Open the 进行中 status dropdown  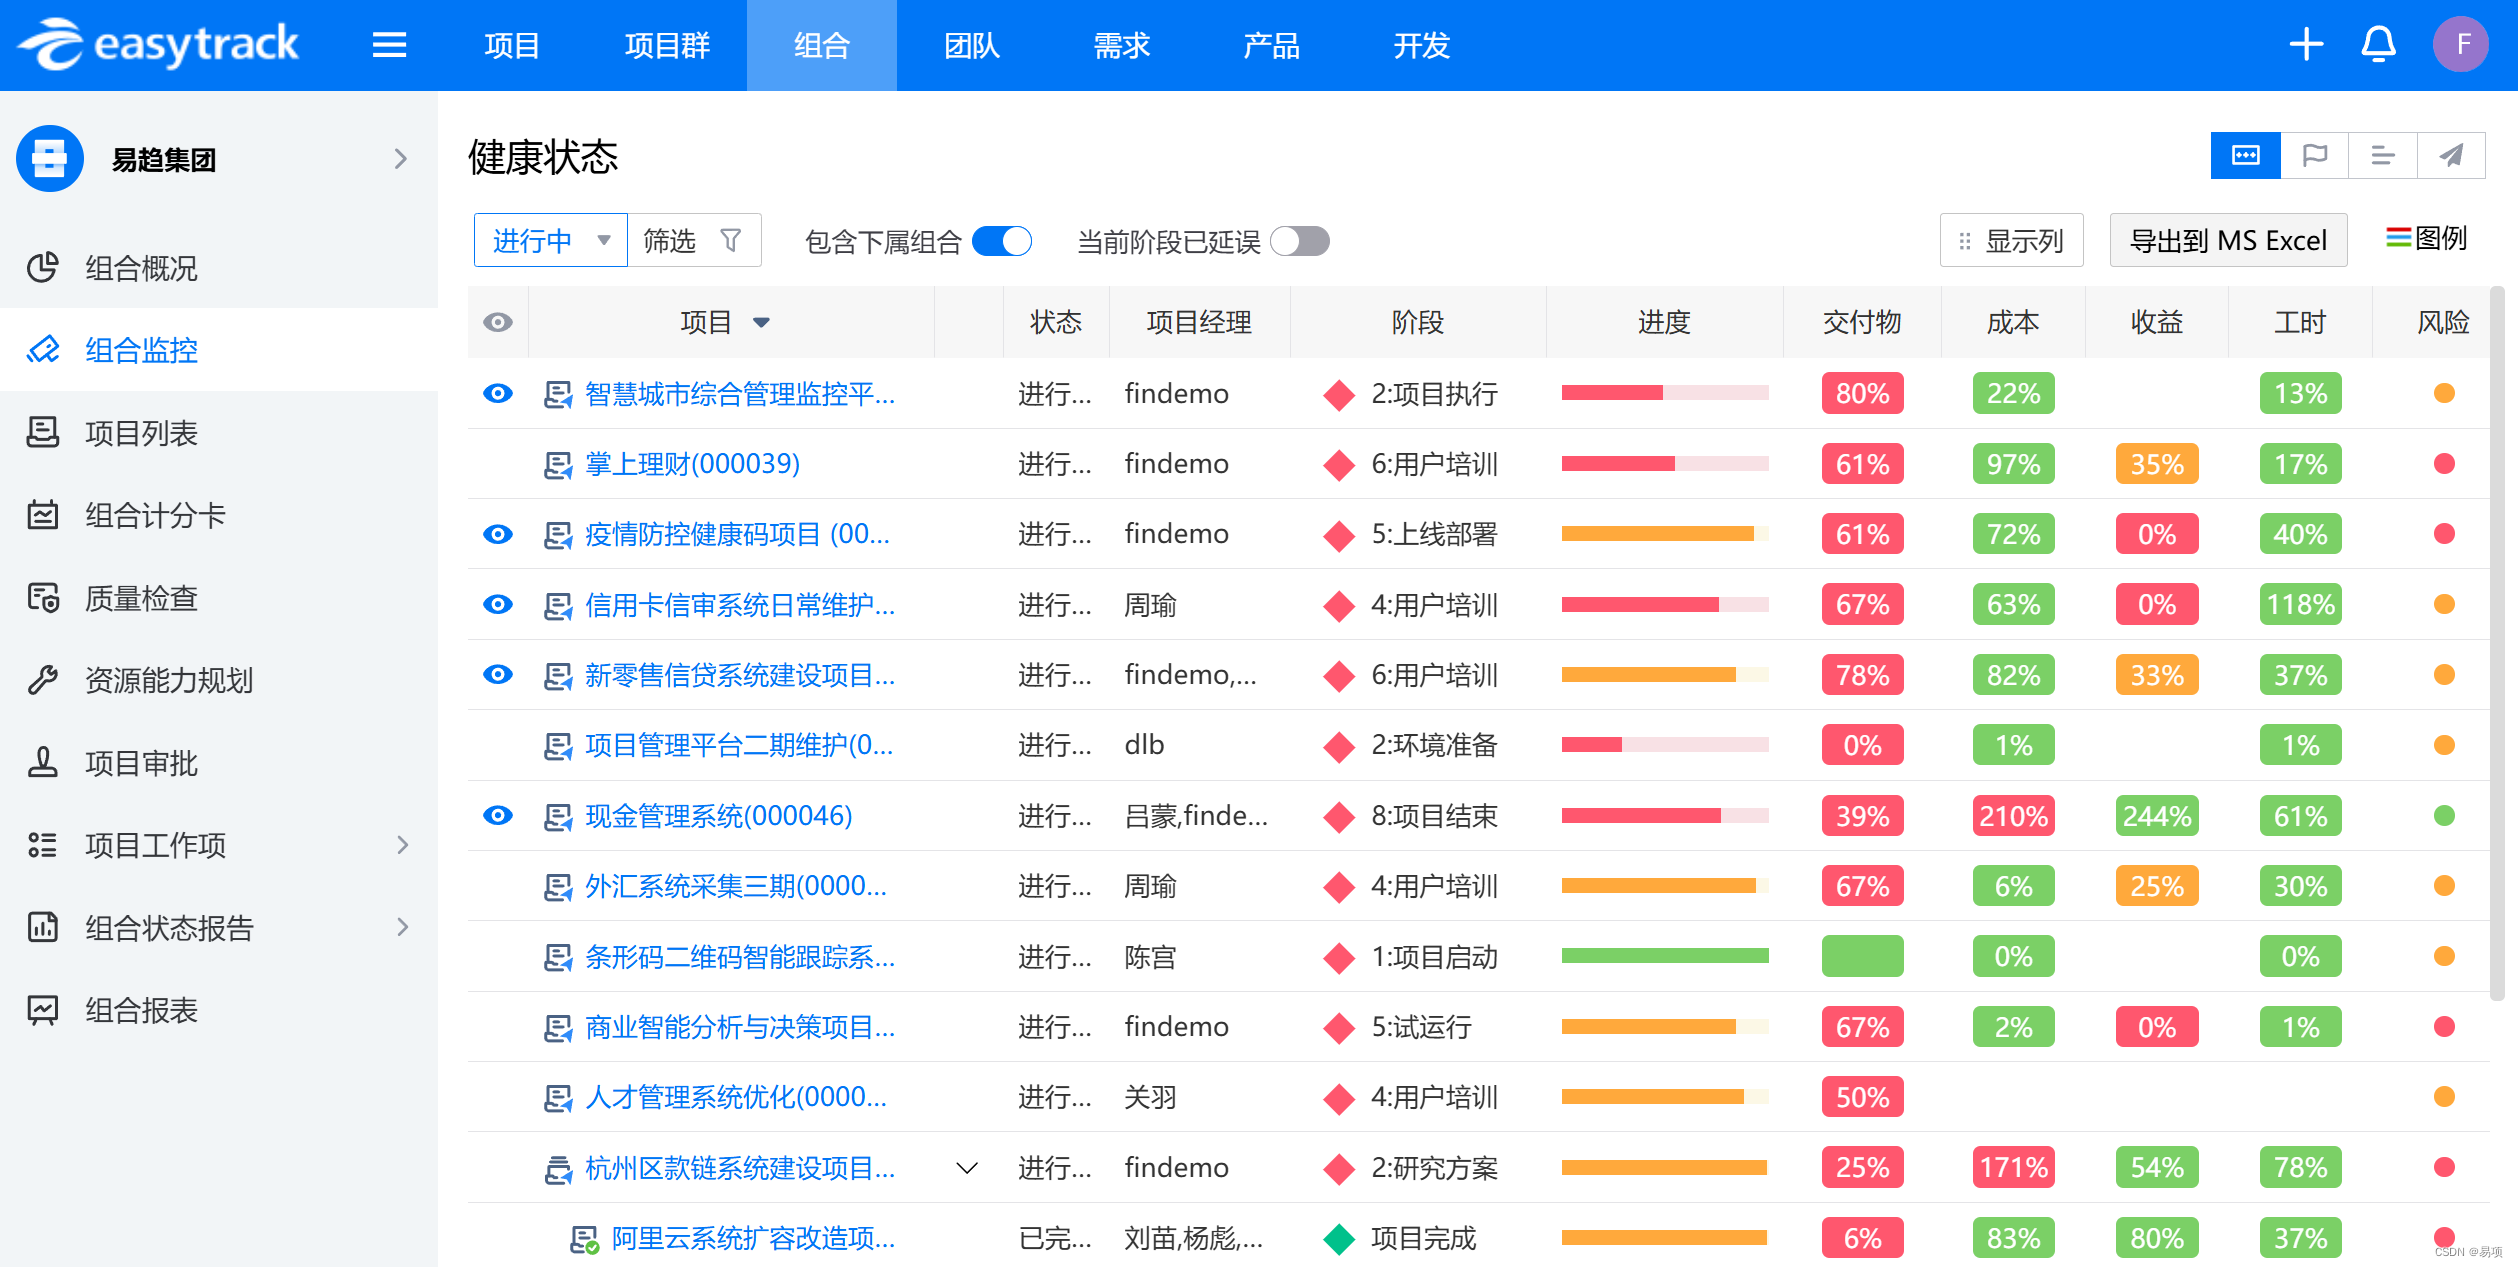550,240
